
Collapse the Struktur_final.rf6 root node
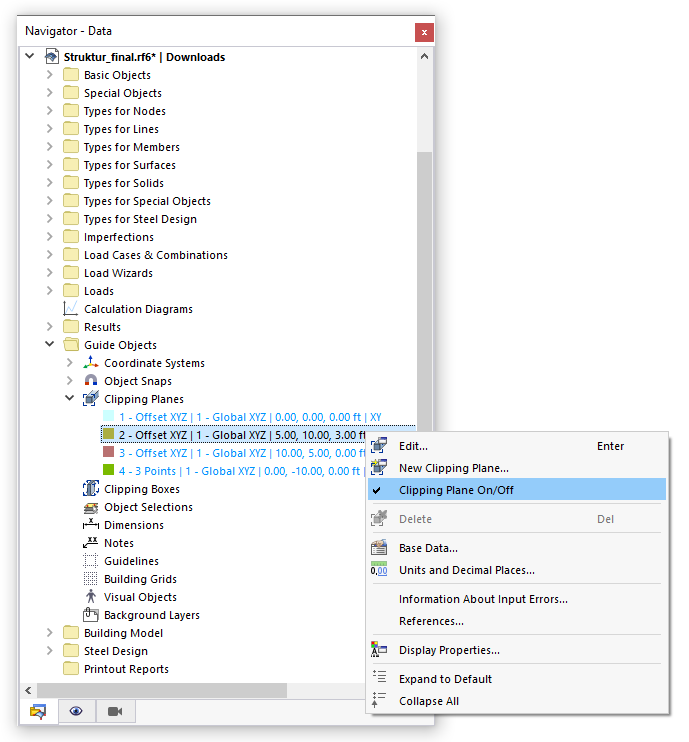tap(30, 56)
